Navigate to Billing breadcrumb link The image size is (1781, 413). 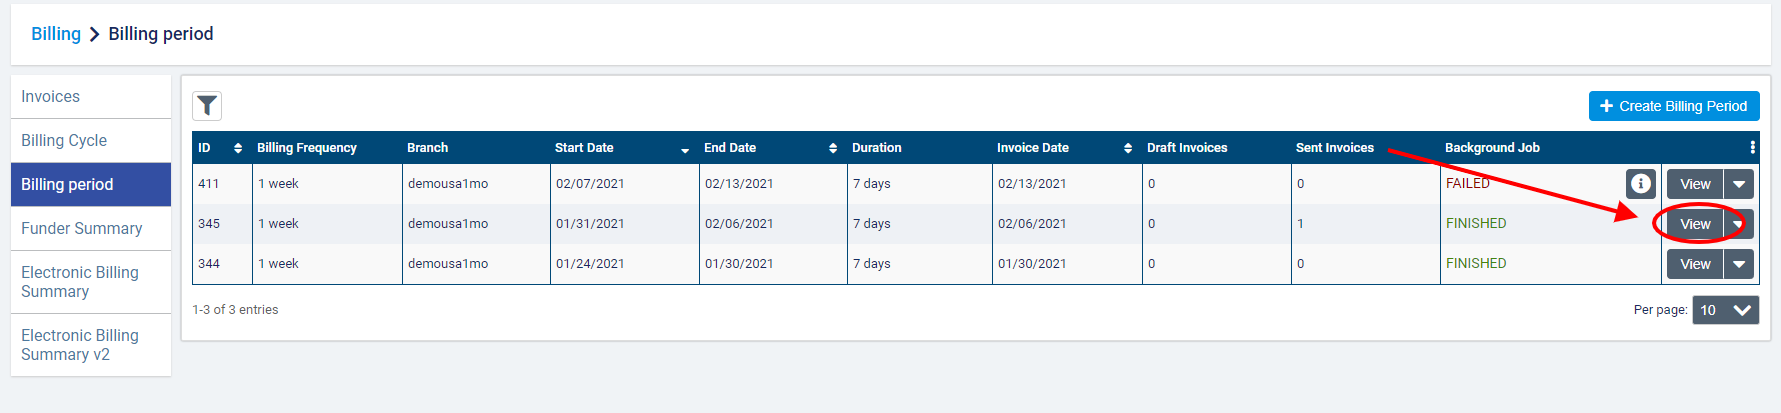[56, 34]
